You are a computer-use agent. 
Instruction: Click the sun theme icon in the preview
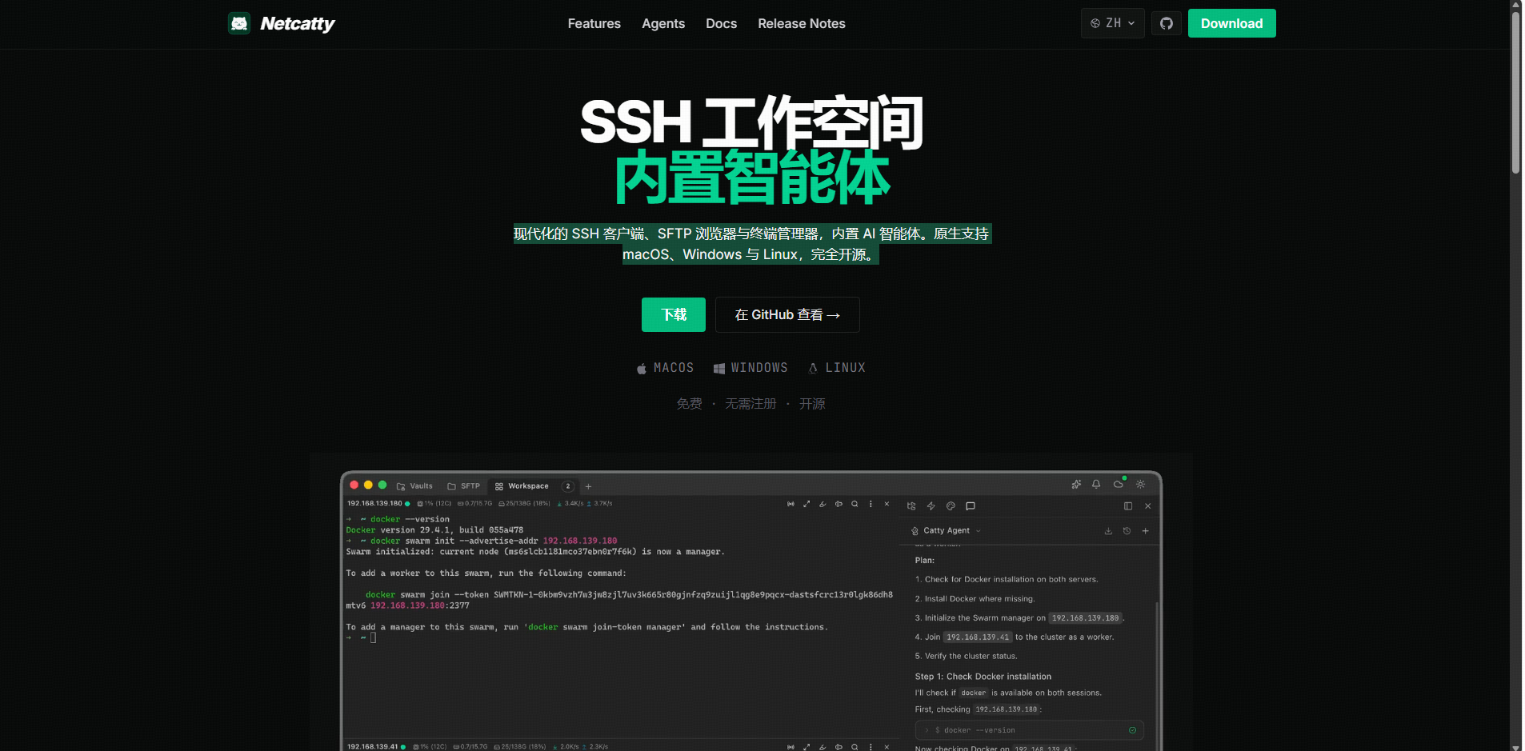(1140, 484)
